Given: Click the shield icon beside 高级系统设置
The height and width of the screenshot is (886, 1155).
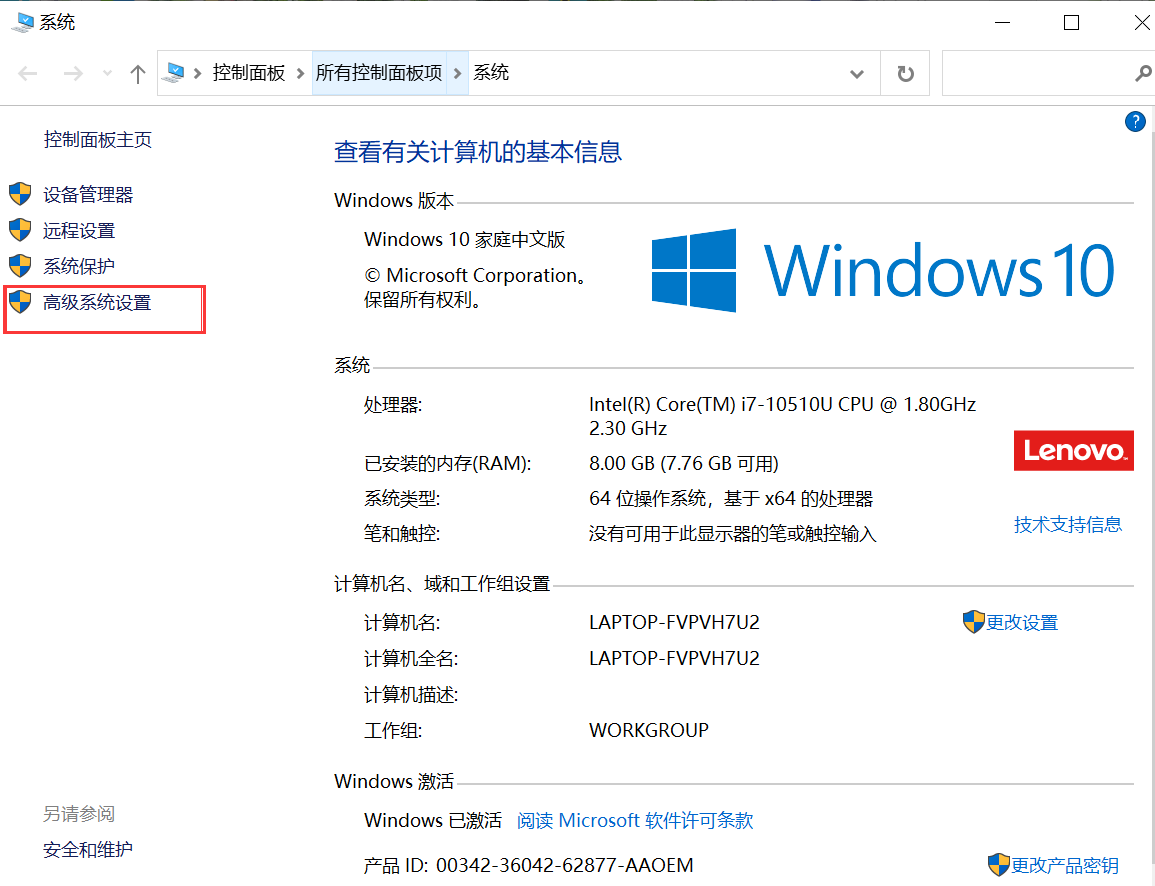Looking at the screenshot, I should pyautogui.click(x=20, y=301).
